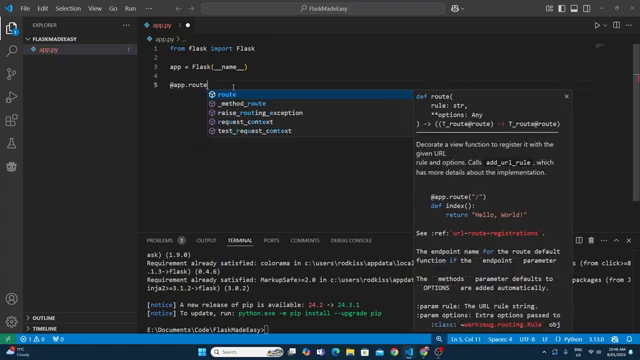
Task: Open the Copilot dropdown arrow in title bar
Action: click(x=463, y=9)
